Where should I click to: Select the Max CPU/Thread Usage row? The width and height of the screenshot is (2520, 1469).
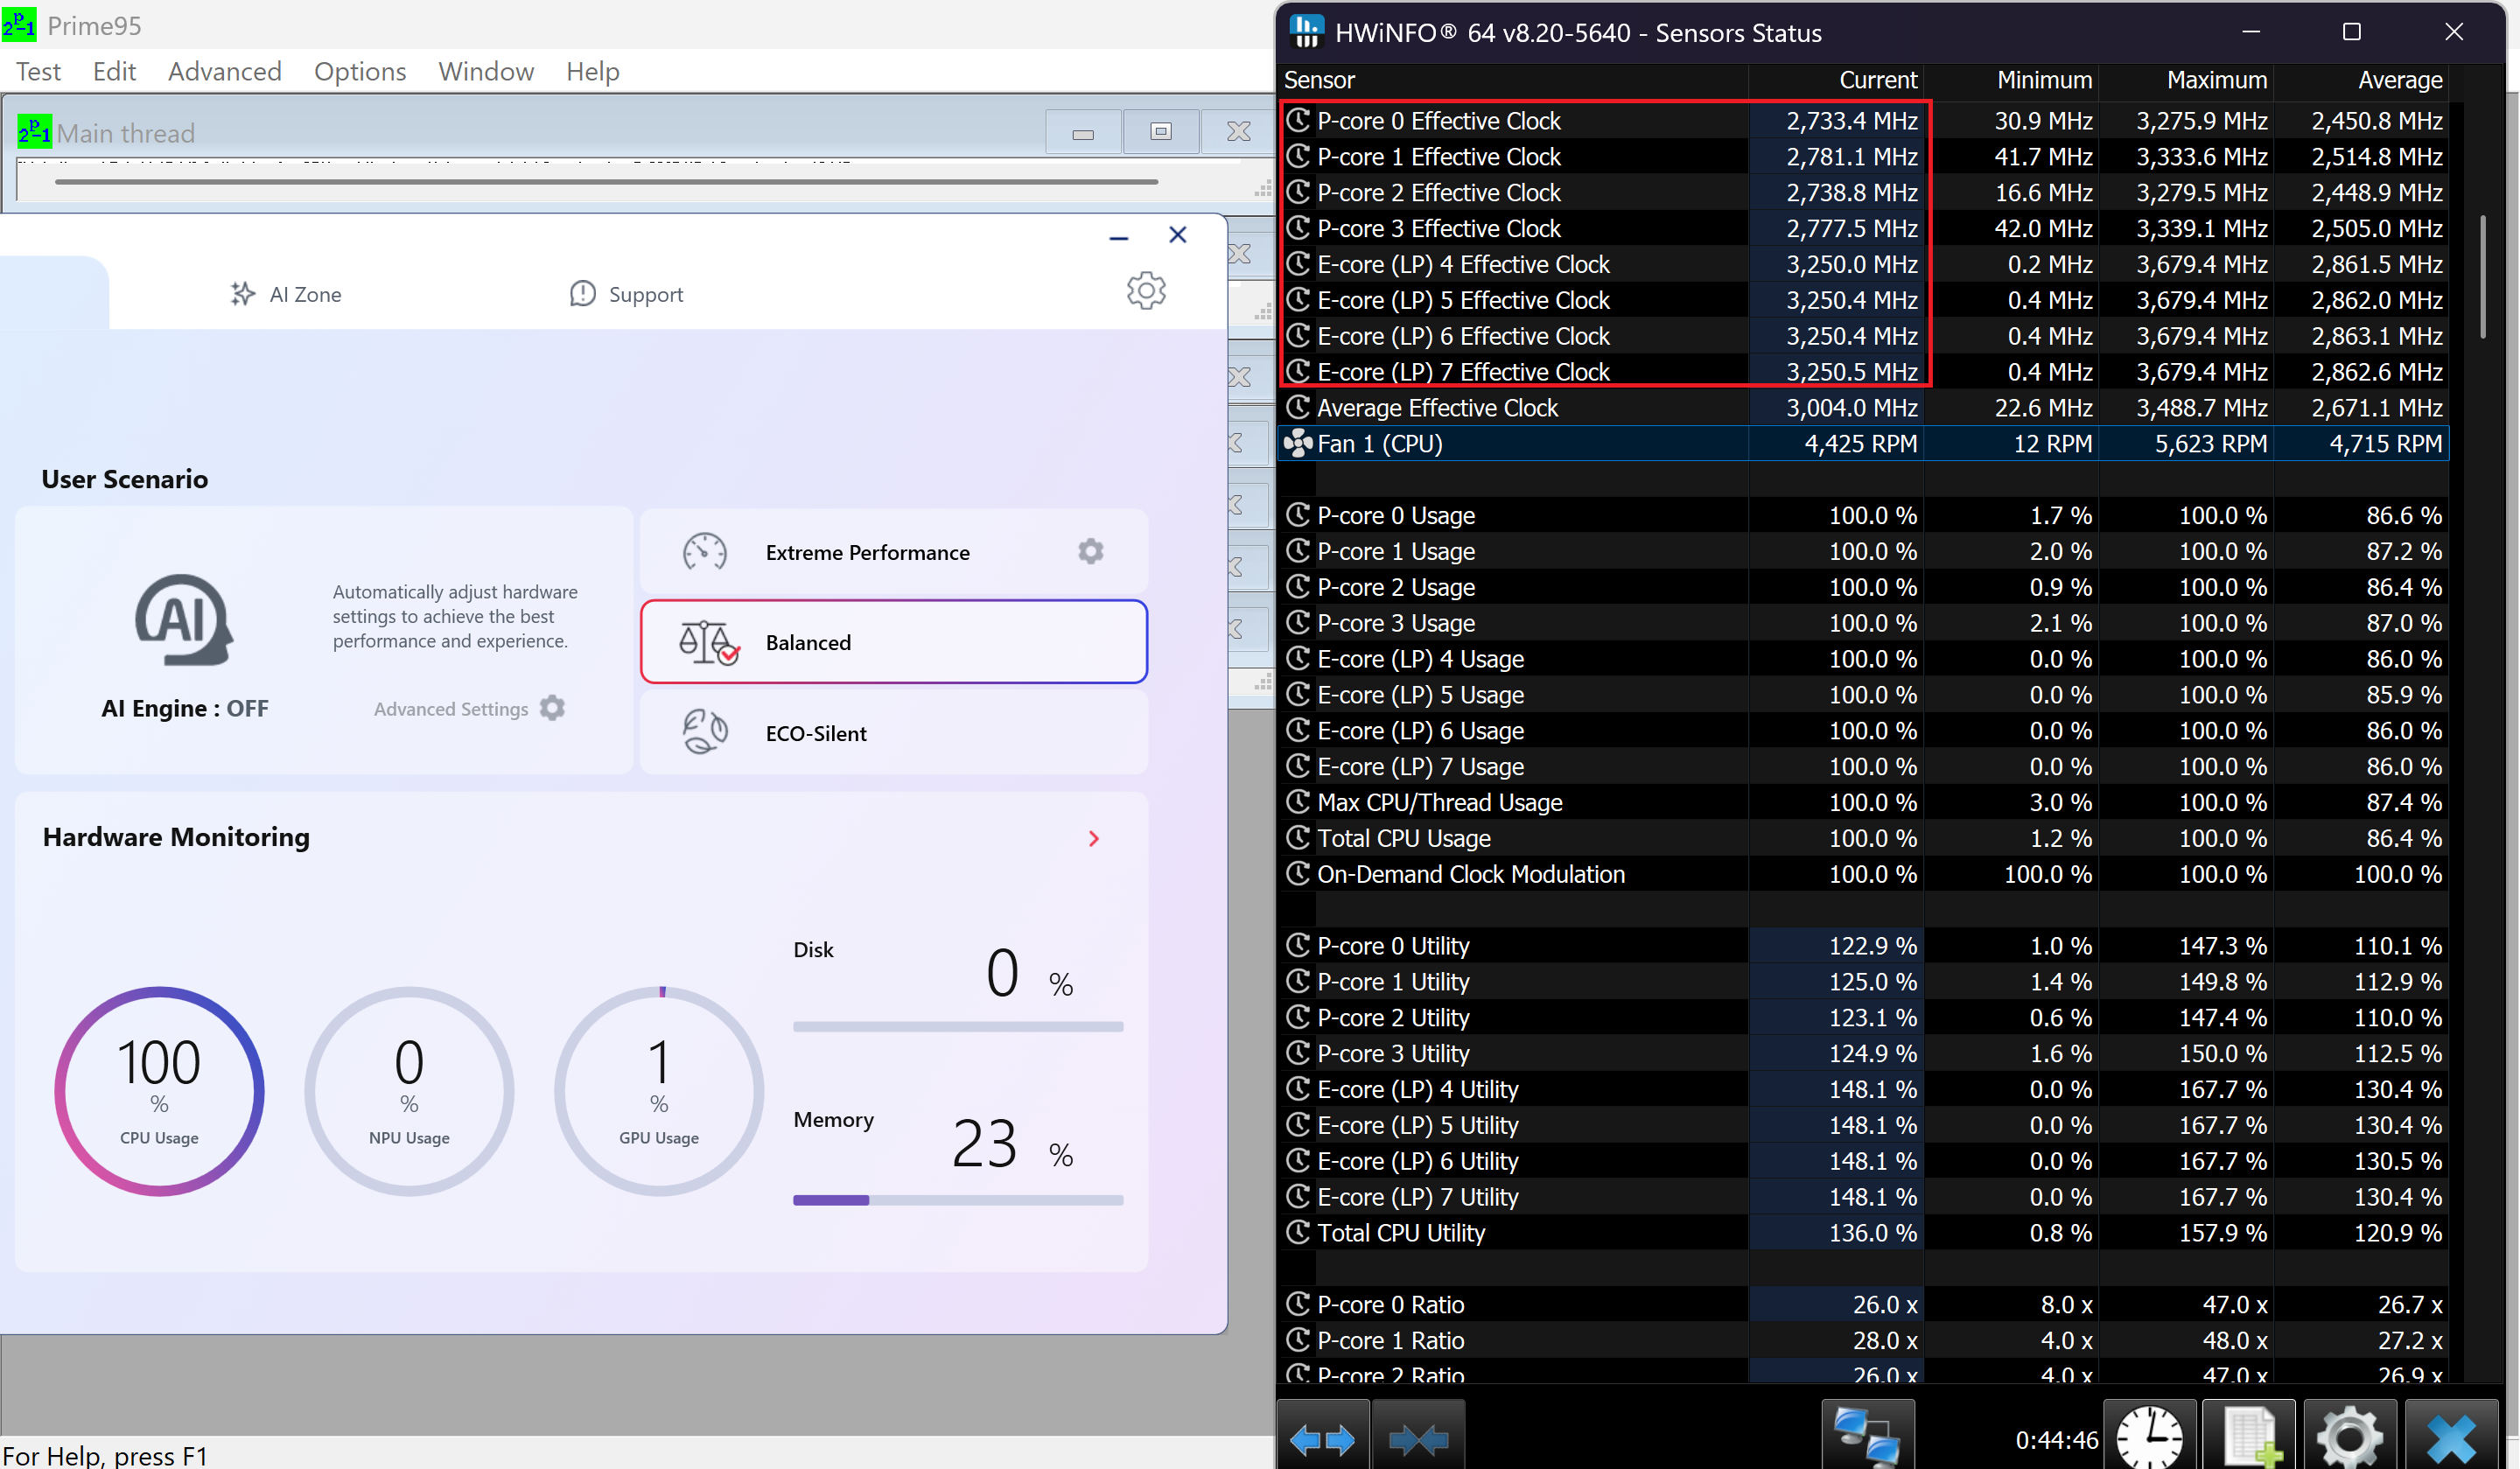pyautogui.click(x=1864, y=802)
